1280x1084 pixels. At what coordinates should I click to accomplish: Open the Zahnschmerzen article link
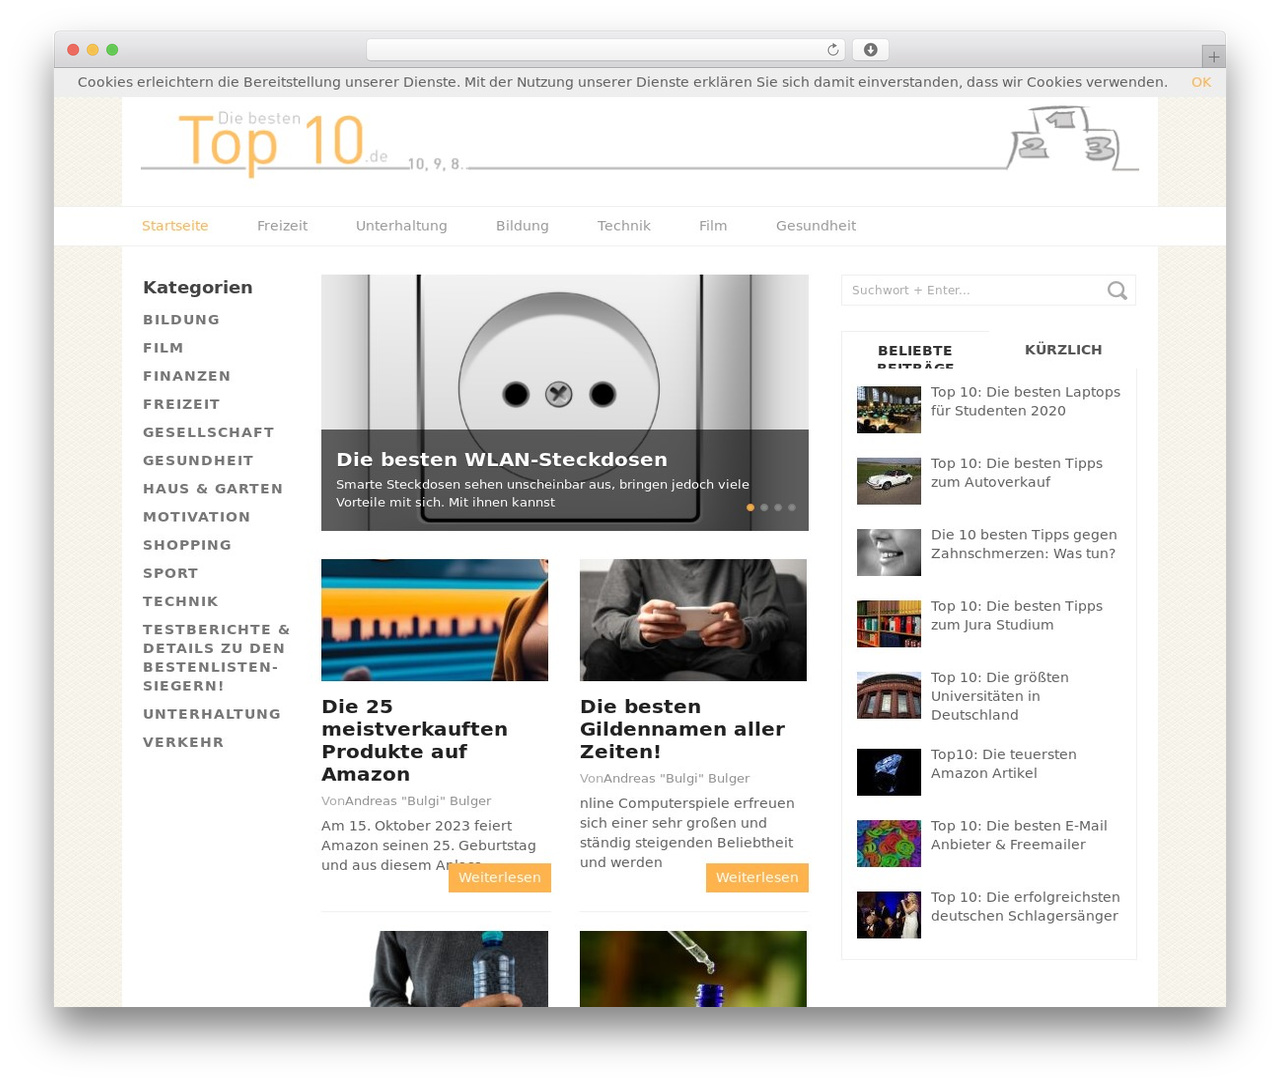pyautogui.click(x=1024, y=544)
